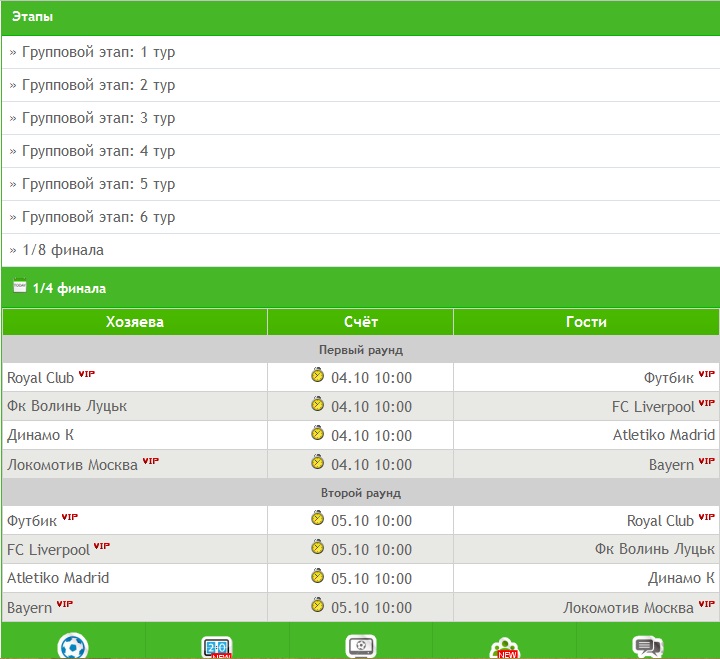Click stopwatch icon in Динамо К home row
This screenshot has height=659, width=720.
[317, 433]
